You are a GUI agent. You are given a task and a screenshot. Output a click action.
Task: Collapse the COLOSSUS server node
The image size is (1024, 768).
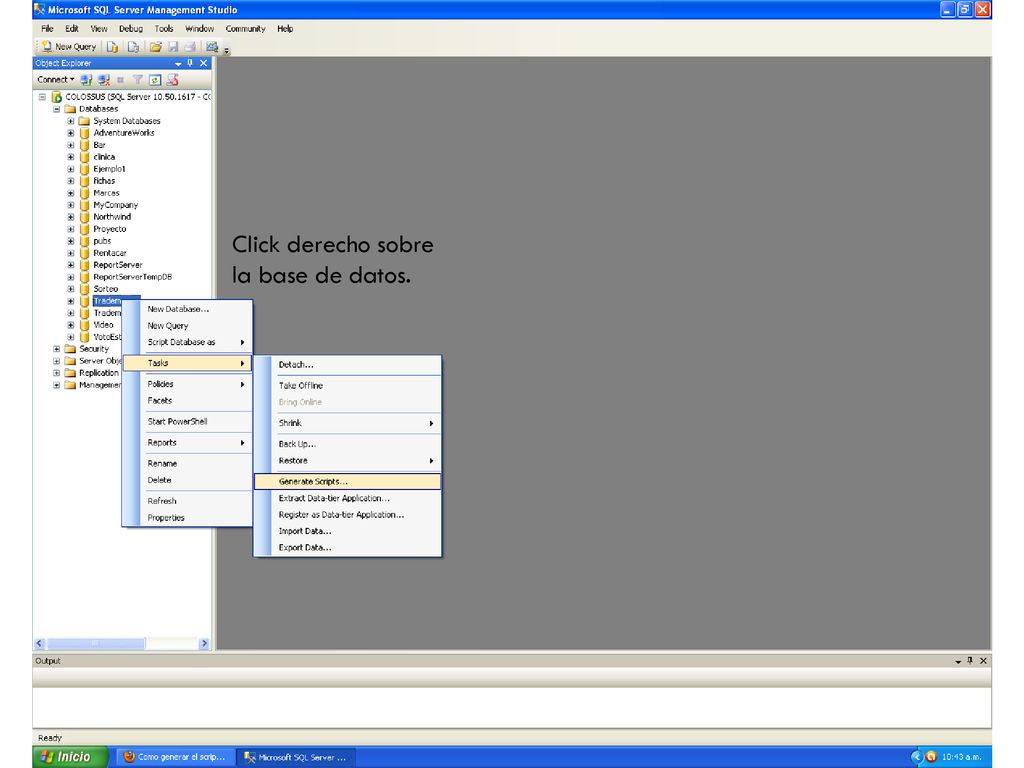pyautogui.click(x=42, y=97)
